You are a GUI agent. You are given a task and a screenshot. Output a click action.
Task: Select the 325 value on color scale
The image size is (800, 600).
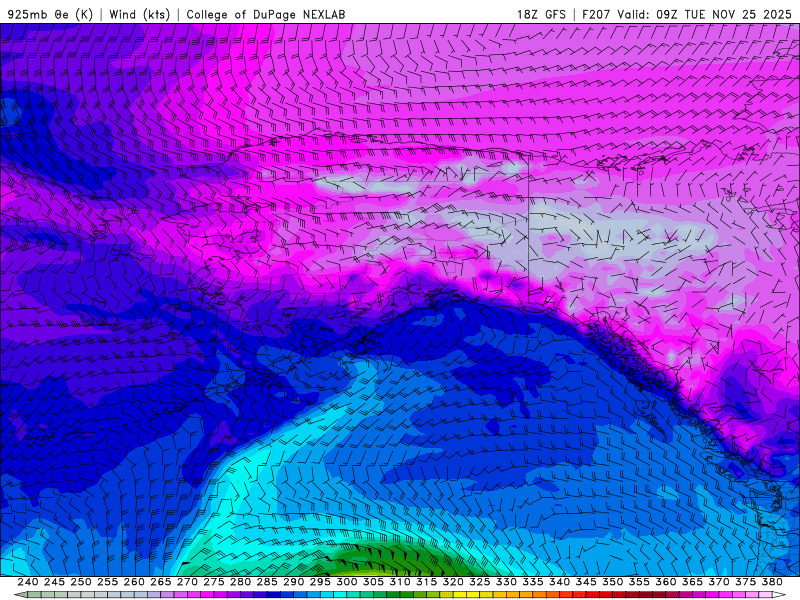coord(479,582)
